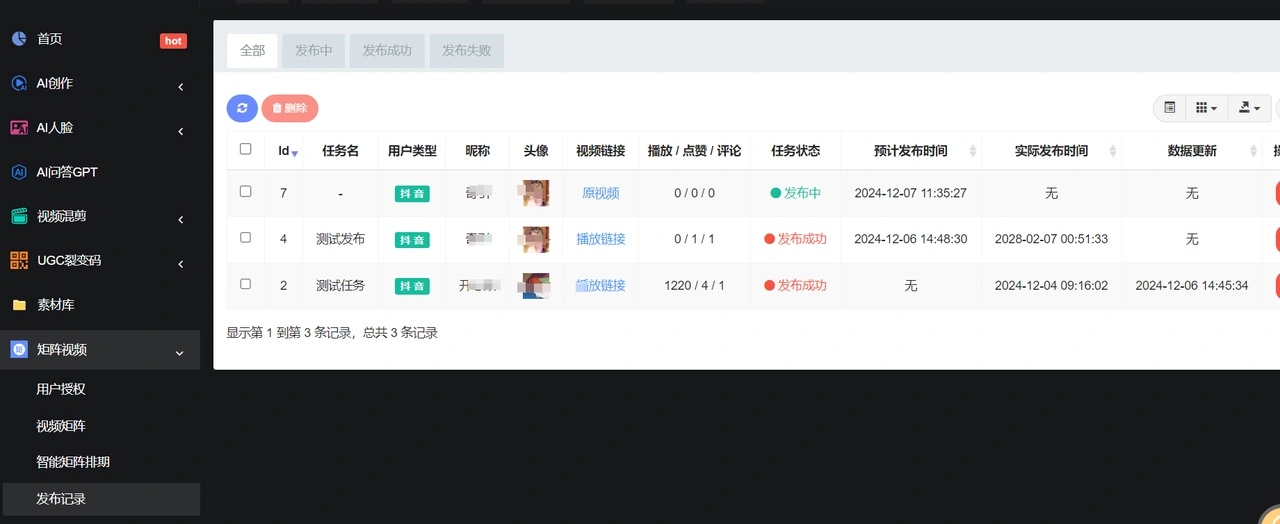Viewport: 1280px width, 524px height.
Task: Switch to the 发布失败 tab
Action: tap(467, 51)
